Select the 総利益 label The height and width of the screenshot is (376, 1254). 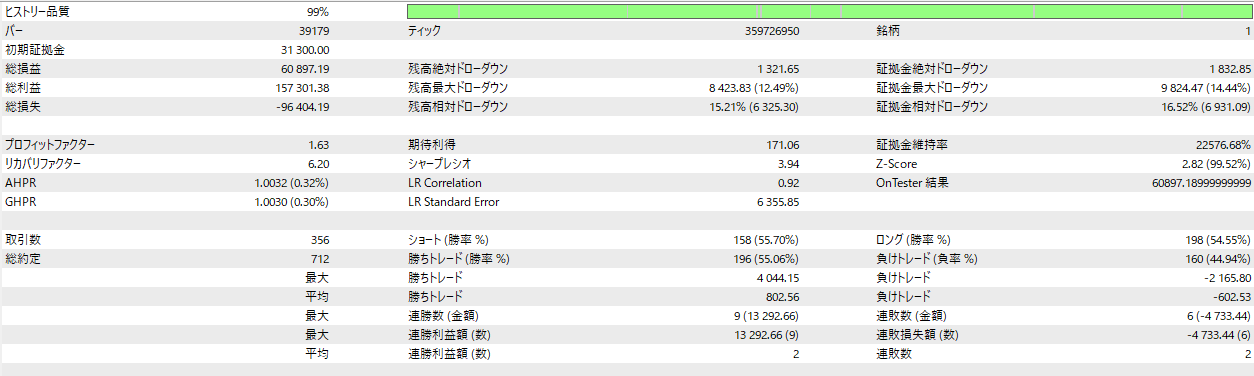[23, 88]
